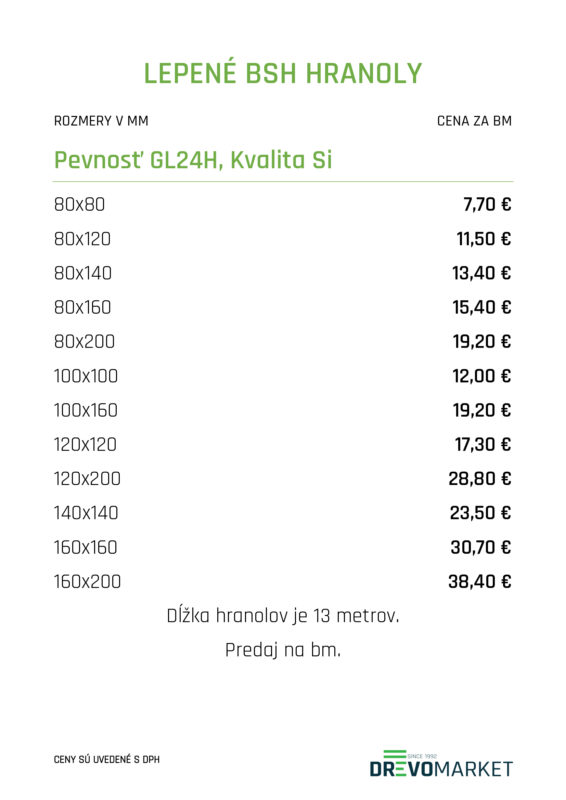This screenshot has height=800, width=566.
Task: Select the 80x200 dimension entry
Action: click(84, 342)
